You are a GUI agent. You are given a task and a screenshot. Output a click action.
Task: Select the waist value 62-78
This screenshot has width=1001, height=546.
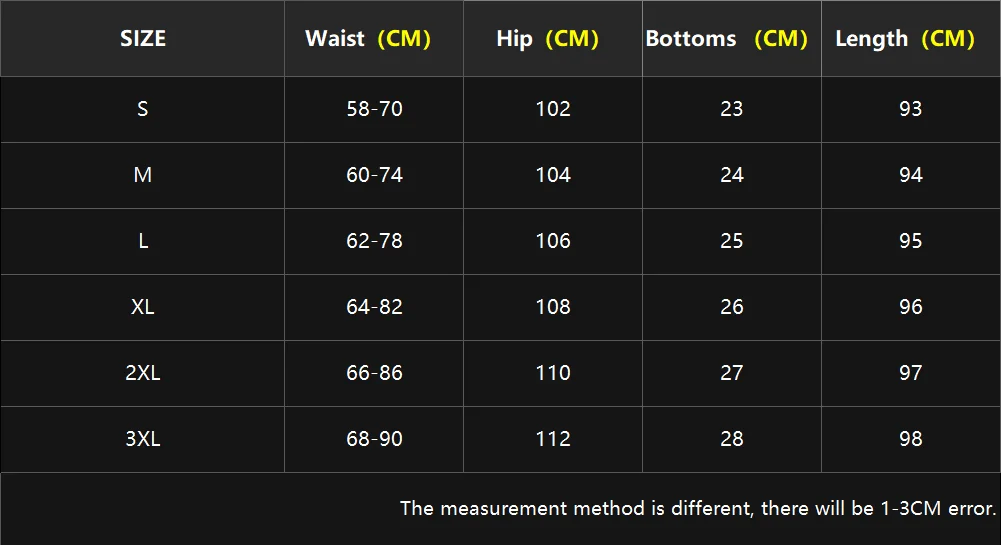click(x=374, y=241)
